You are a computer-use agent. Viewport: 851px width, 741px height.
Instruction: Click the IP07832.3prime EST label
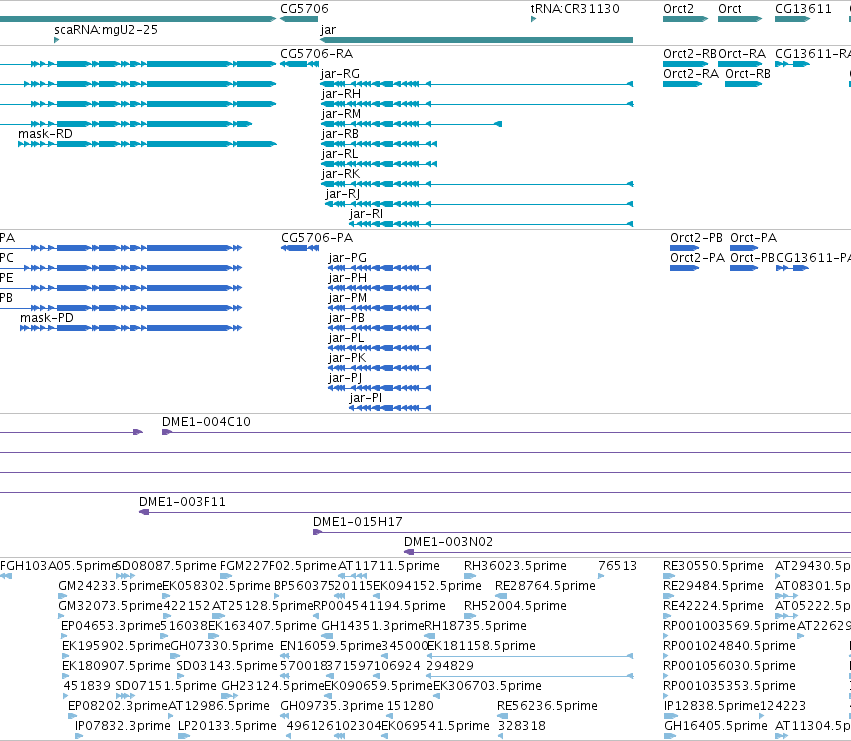point(123,726)
